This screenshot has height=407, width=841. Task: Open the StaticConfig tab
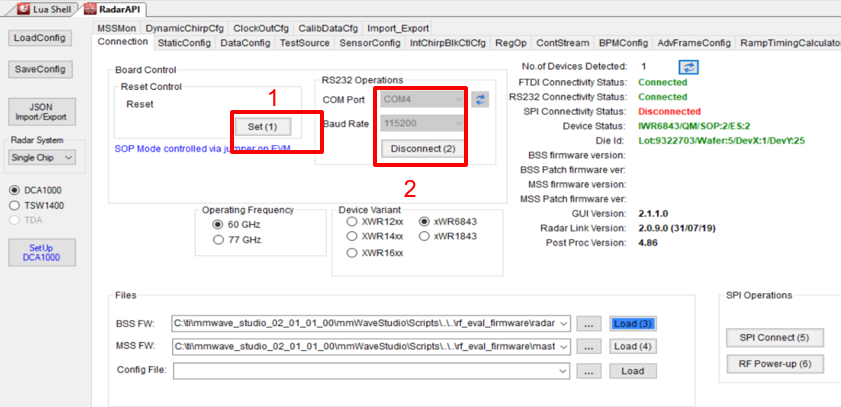tap(184, 43)
